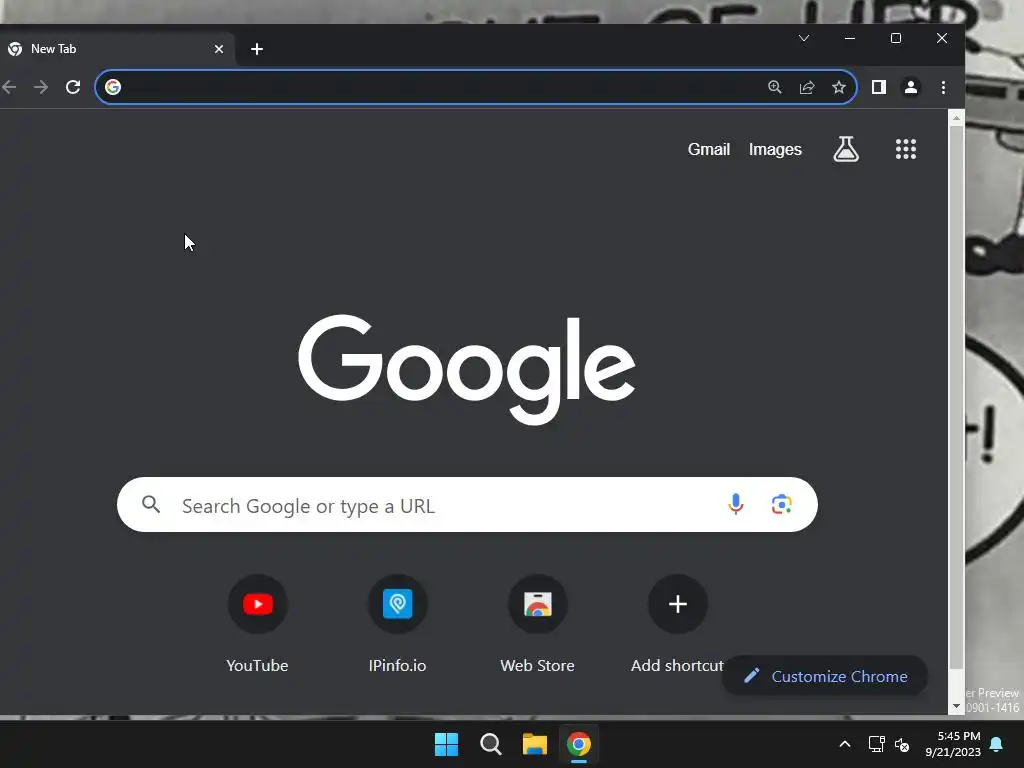Focus the address bar field
The height and width of the screenshot is (768, 1024).
tap(475, 87)
